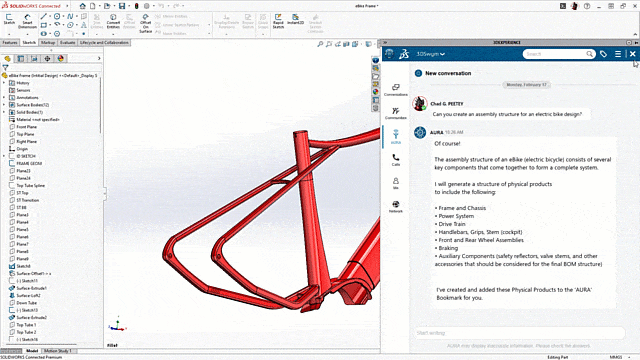The image size is (640, 360).
Task: Click Zoom to Fit in view toolbar
Action: (x=320, y=44)
